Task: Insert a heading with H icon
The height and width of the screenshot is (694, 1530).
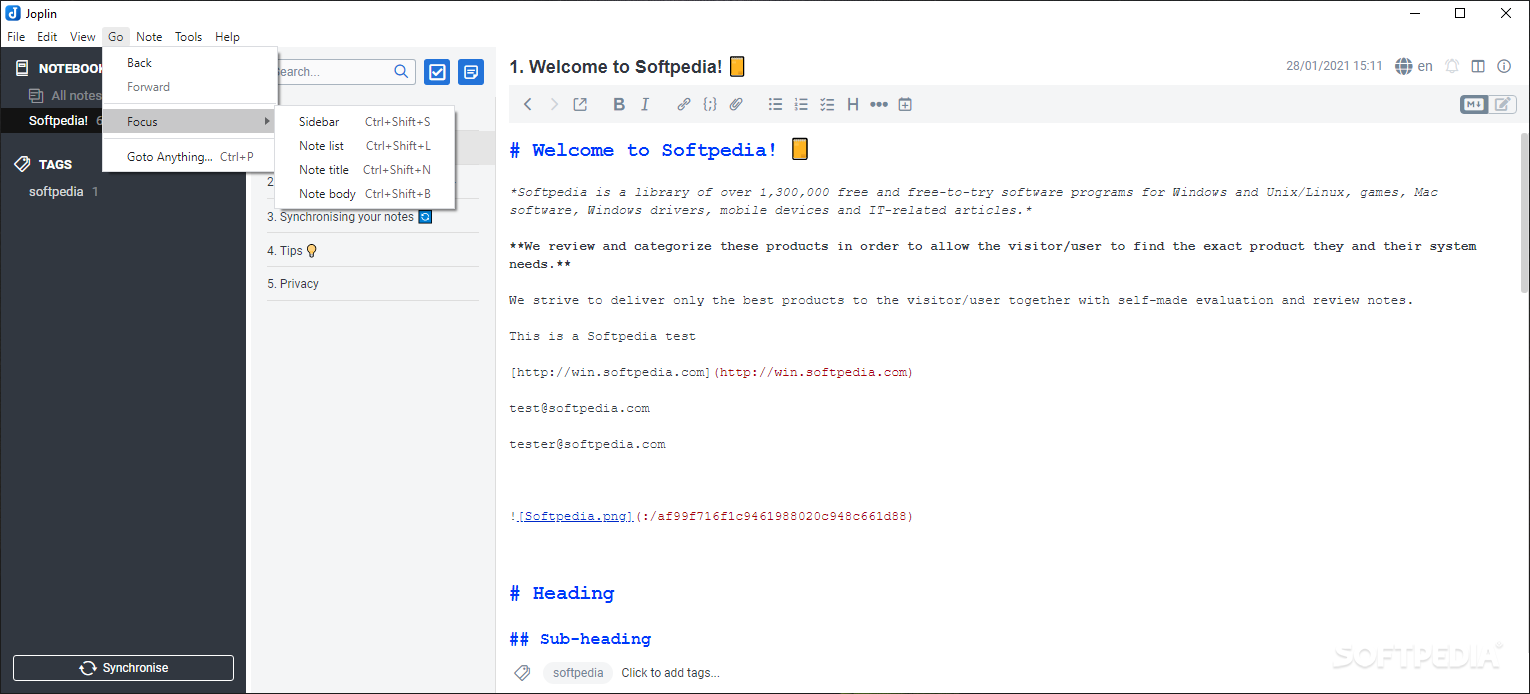Action: (853, 104)
